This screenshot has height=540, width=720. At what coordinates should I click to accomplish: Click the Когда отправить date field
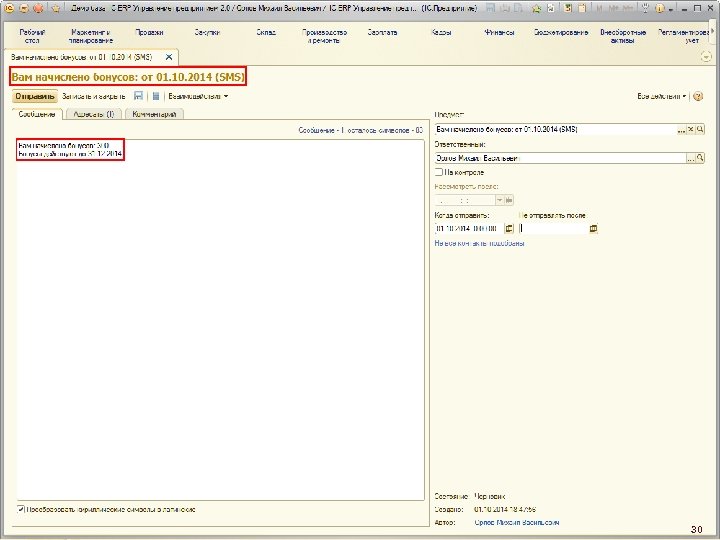click(x=469, y=228)
